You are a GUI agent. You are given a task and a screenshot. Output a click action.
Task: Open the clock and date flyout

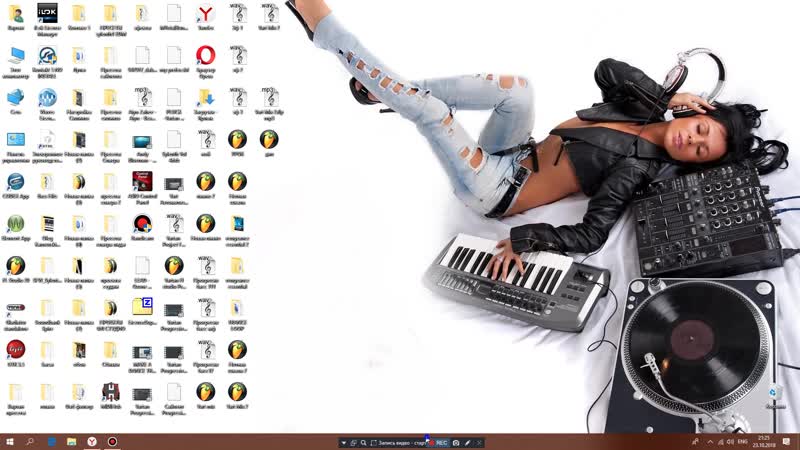click(764, 442)
